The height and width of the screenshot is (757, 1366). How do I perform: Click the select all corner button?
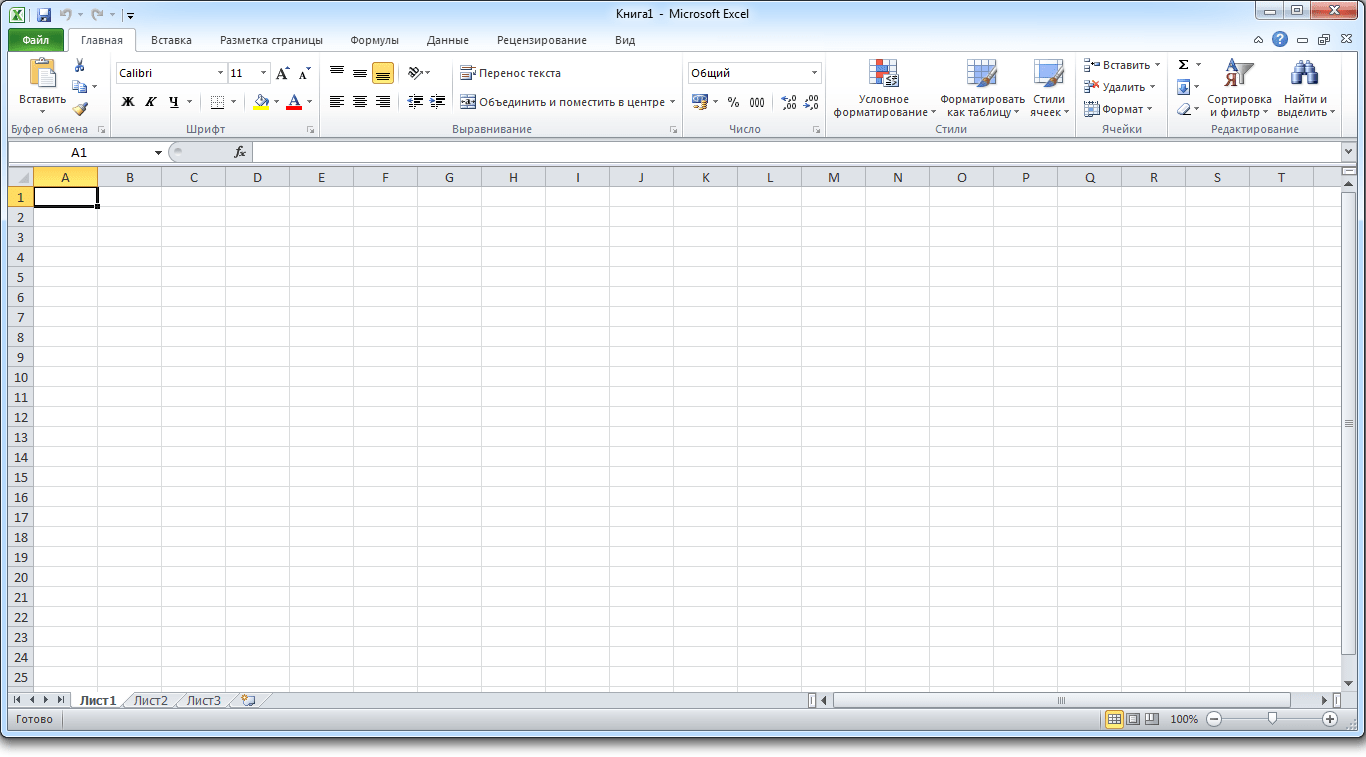pyautogui.click(x=21, y=177)
